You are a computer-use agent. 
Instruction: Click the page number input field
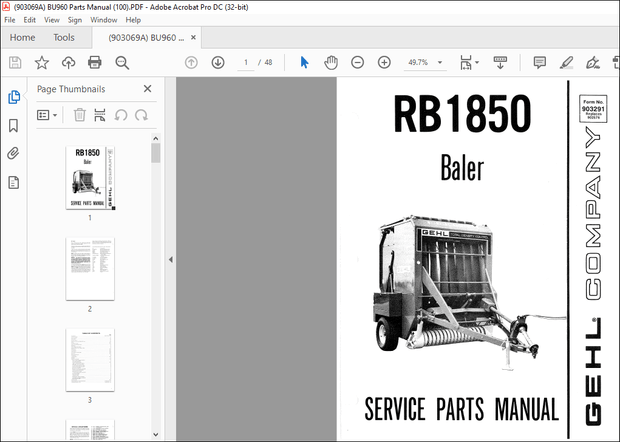point(246,62)
